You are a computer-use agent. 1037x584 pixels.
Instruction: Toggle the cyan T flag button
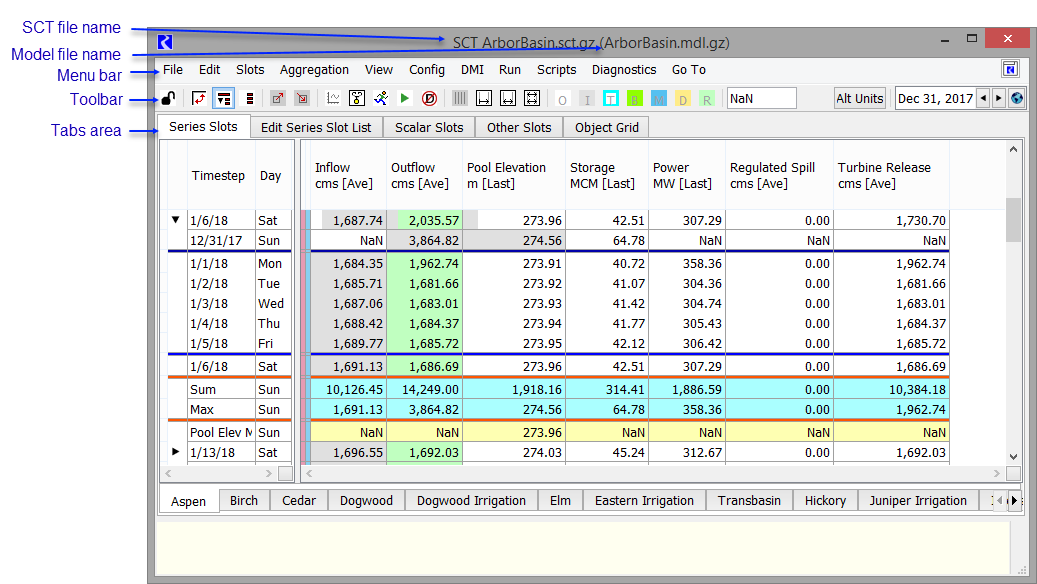611,98
